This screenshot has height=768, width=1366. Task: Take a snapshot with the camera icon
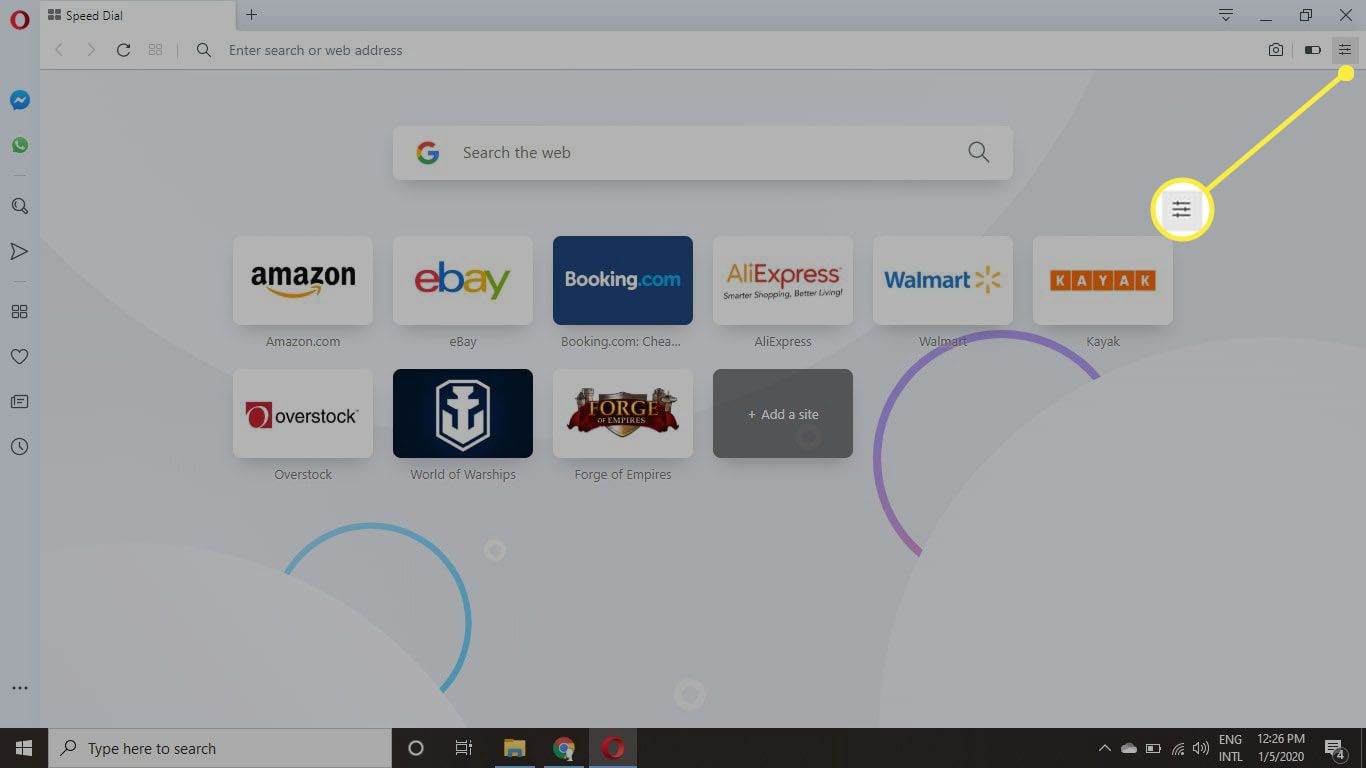point(1276,50)
